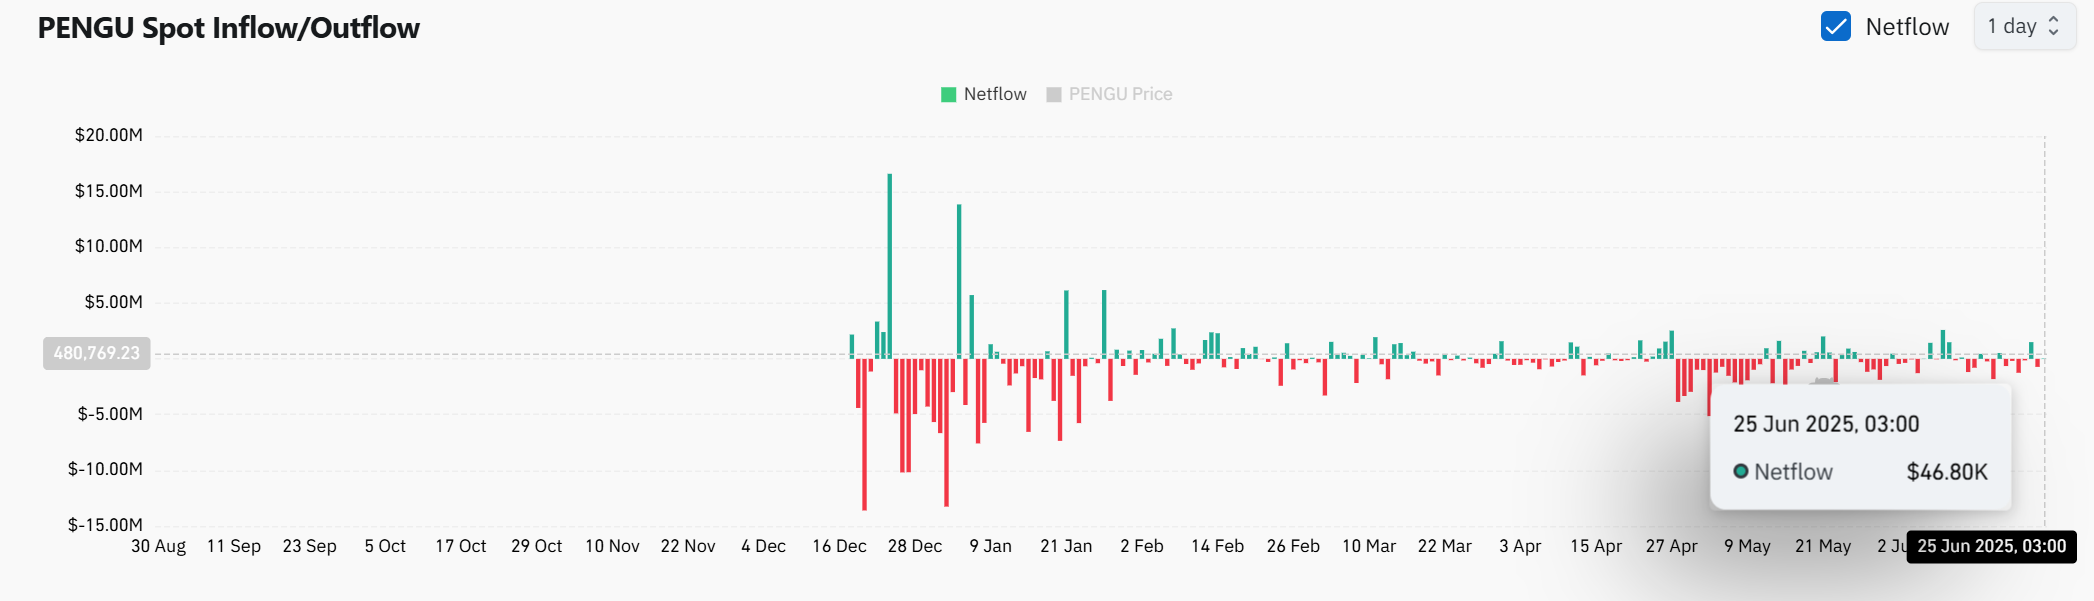Click the green bar directly above 21 Jan
Screen dimensions: 2094x601
pyautogui.click(x=1066, y=322)
